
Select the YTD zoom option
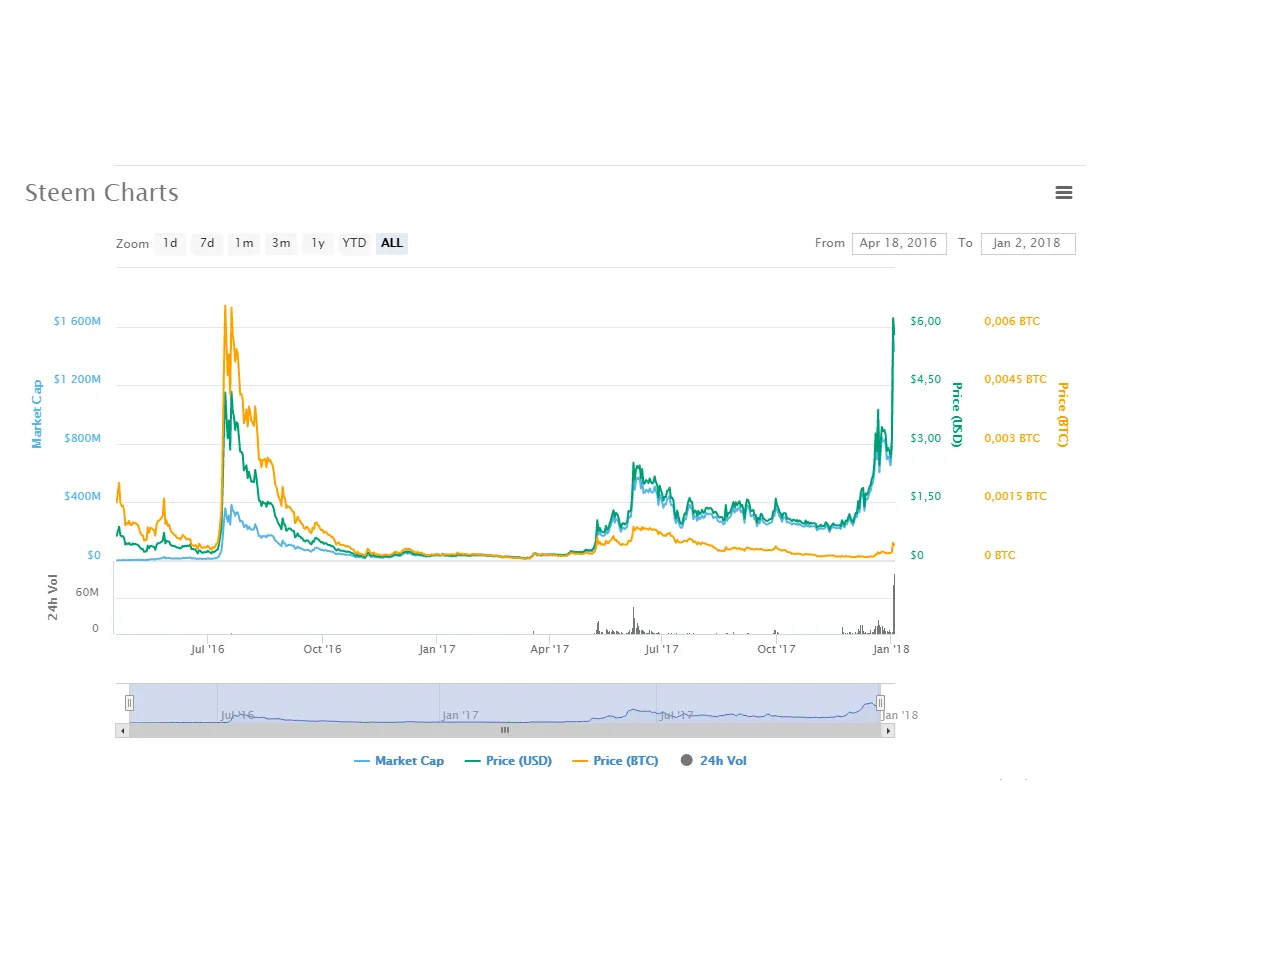click(355, 243)
